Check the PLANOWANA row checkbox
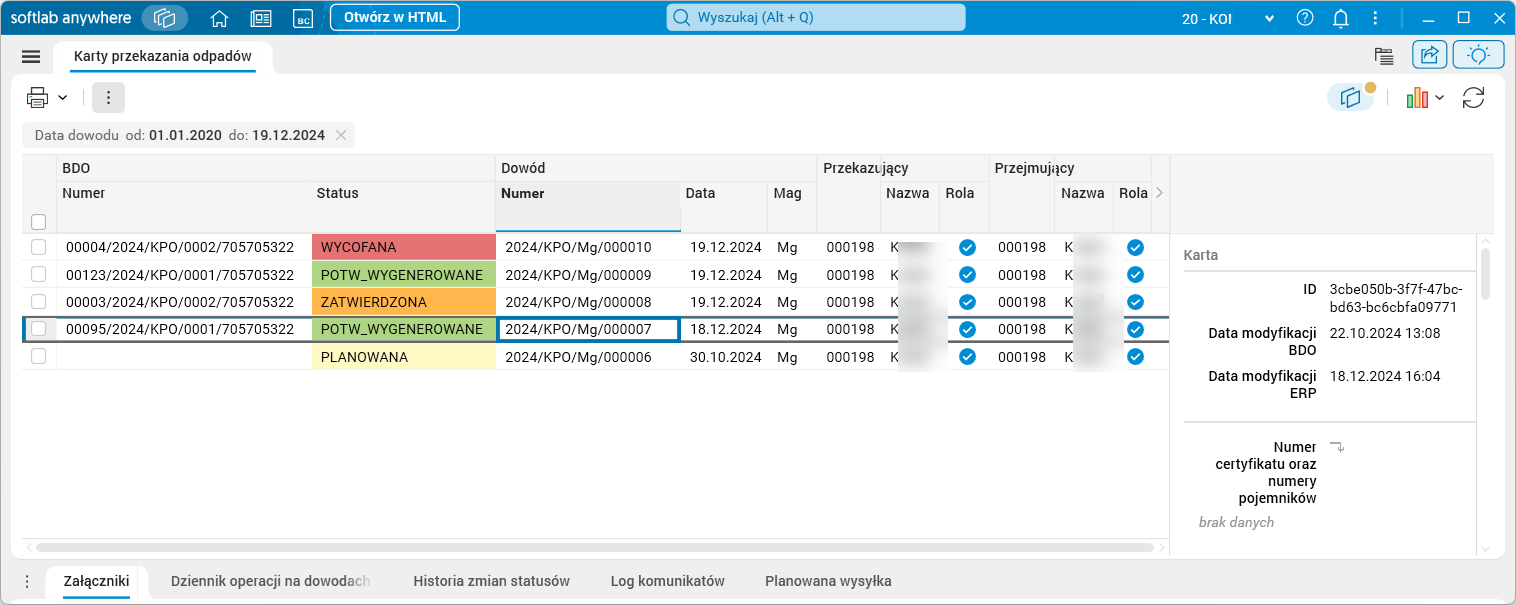 tap(39, 356)
